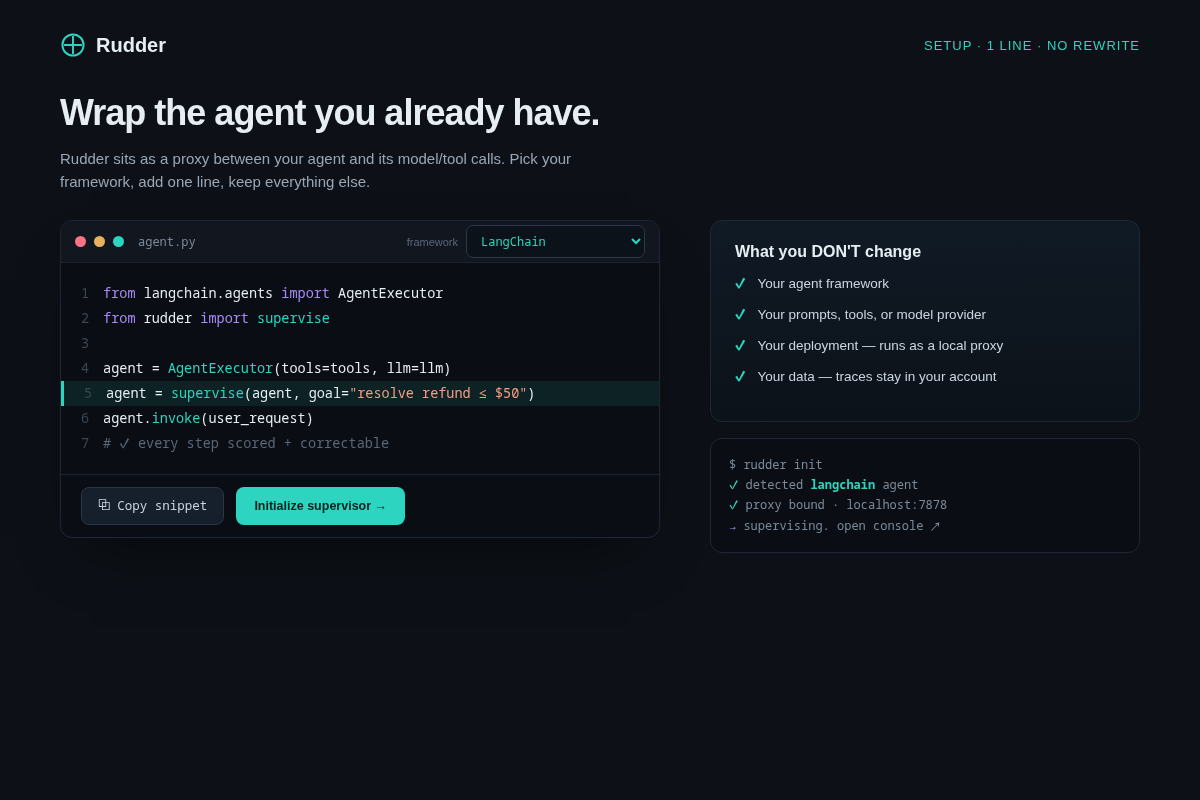The height and width of the screenshot is (800, 1200).
Task: Click checkmark beside 'Your prompts, tools' item
Action: tap(740, 315)
